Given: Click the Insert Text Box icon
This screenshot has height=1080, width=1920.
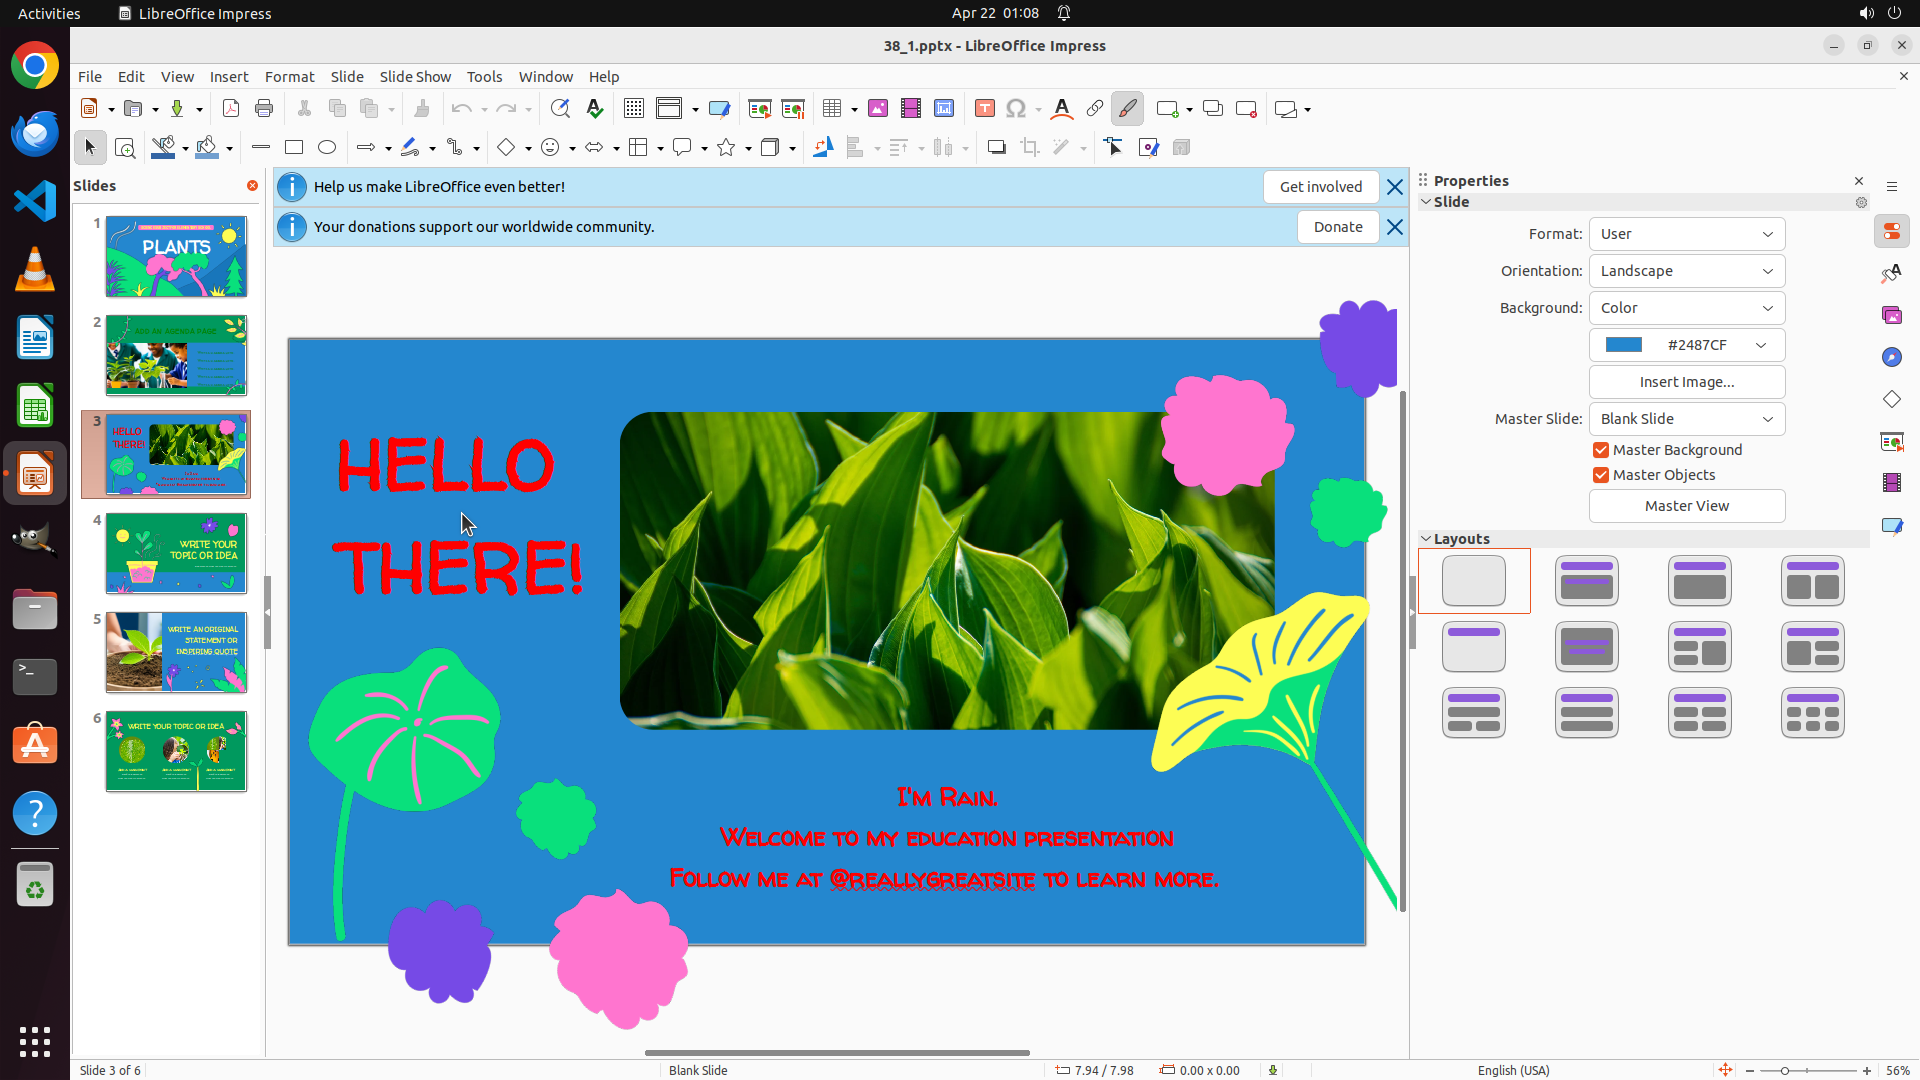Looking at the screenshot, I should (984, 109).
